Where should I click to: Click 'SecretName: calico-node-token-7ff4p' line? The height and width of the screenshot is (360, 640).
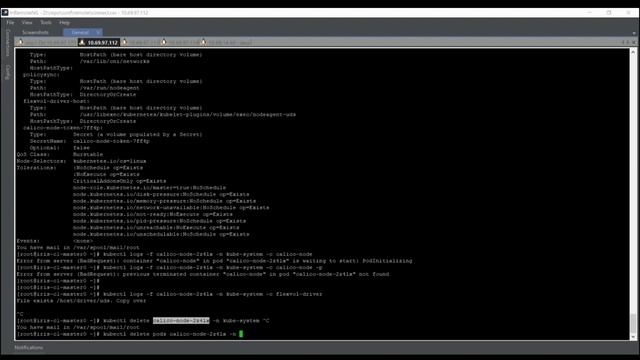pyautogui.click(x=90, y=141)
